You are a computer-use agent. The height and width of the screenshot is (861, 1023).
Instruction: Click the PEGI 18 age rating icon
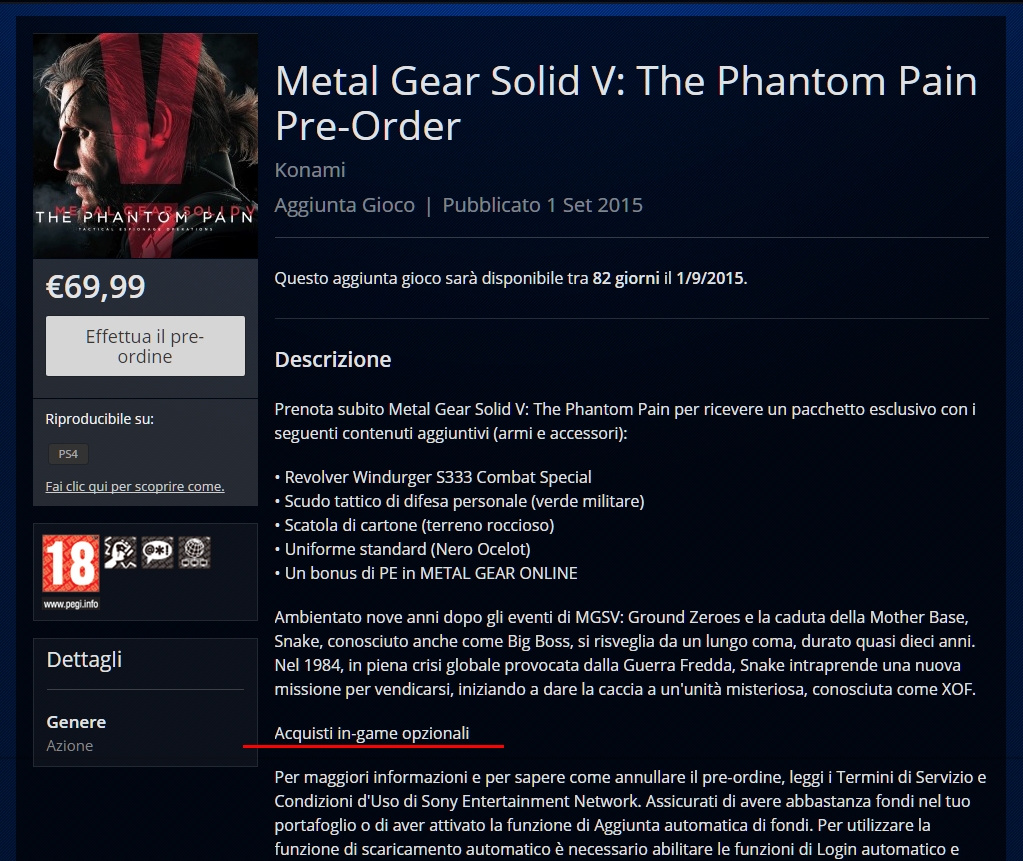tap(71, 563)
